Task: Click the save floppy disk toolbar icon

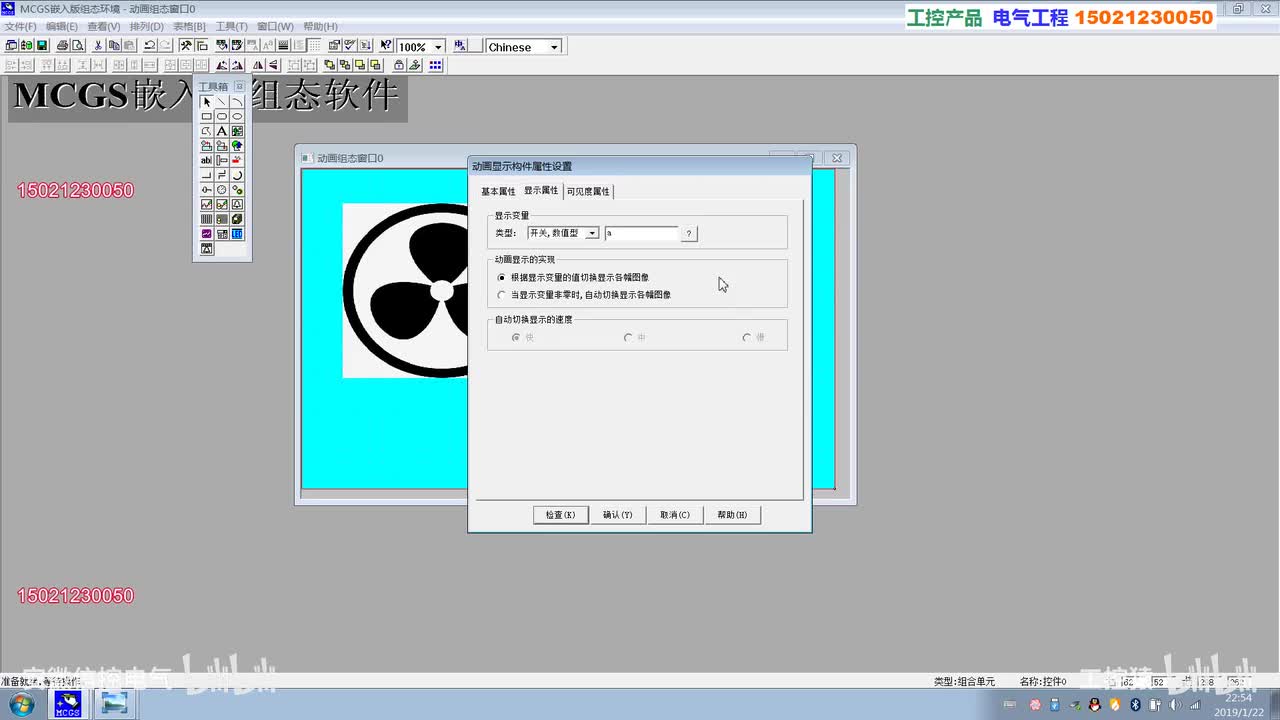Action: (42, 46)
